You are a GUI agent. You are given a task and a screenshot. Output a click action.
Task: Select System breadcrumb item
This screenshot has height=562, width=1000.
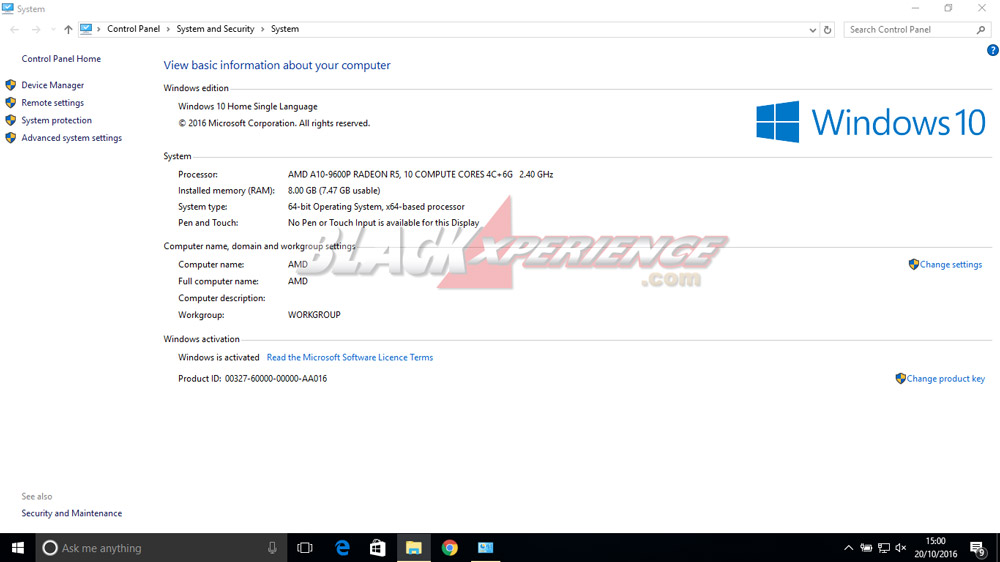coord(284,29)
